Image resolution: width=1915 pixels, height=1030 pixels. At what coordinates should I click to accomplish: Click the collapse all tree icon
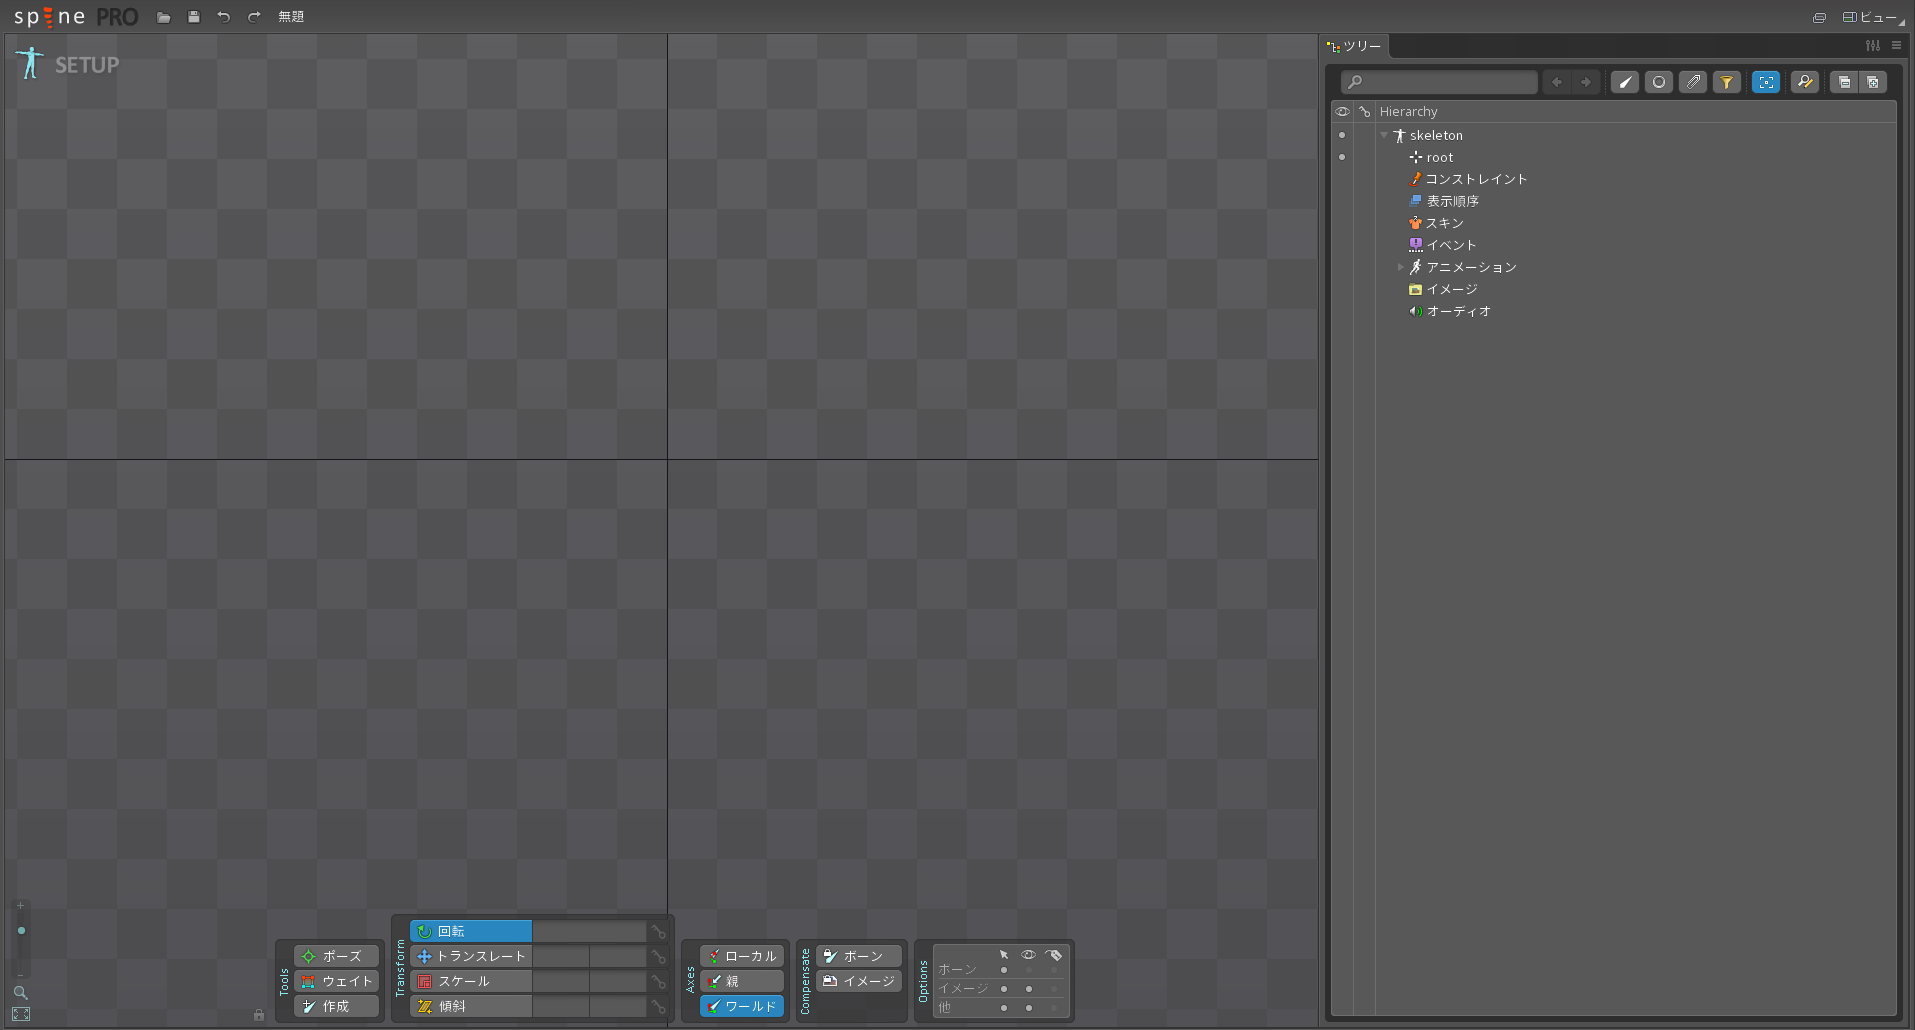pos(1844,82)
